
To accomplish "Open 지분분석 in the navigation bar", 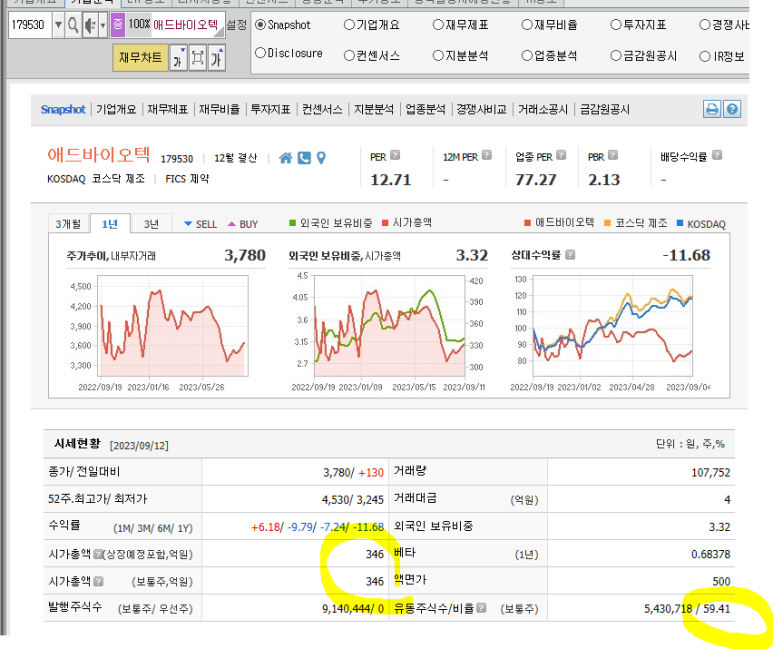I will click(374, 109).
